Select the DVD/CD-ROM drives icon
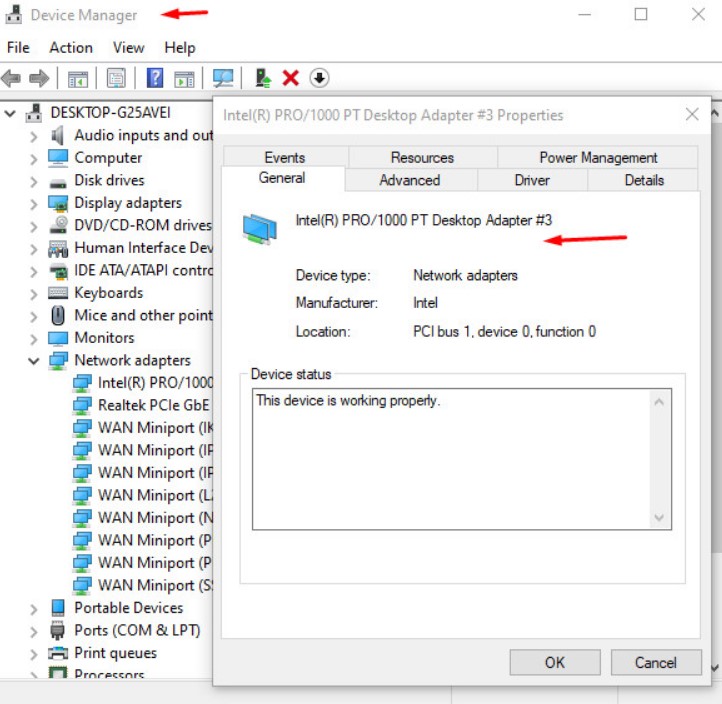The image size is (722, 704). [x=58, y=225]
